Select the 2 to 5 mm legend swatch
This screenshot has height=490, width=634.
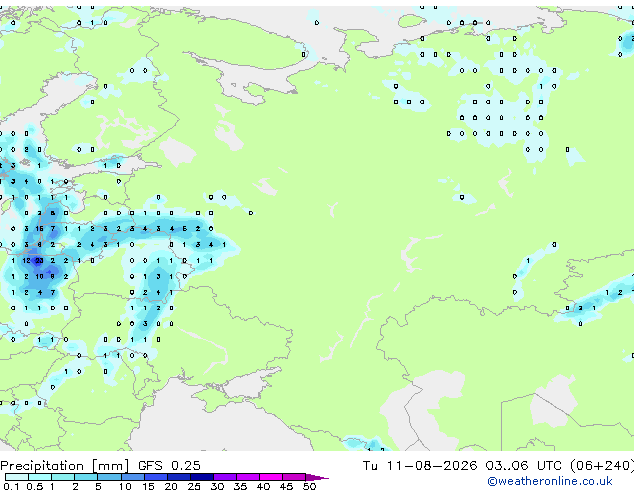[86, 477]
